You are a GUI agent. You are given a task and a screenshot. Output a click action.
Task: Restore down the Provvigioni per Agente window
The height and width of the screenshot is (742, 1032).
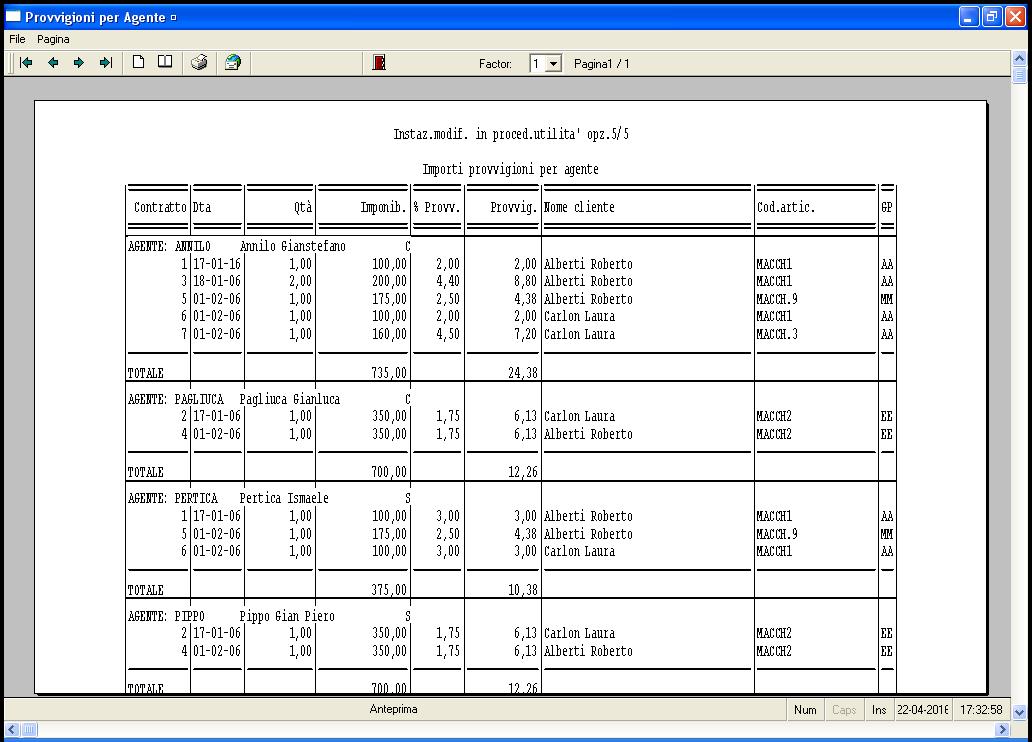point(992,16)
